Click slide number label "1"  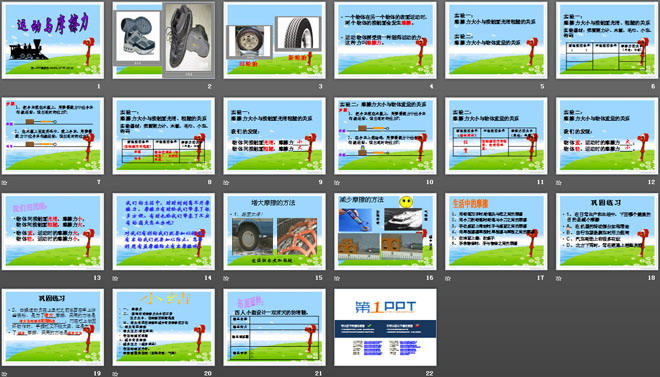tap(99, 86)
